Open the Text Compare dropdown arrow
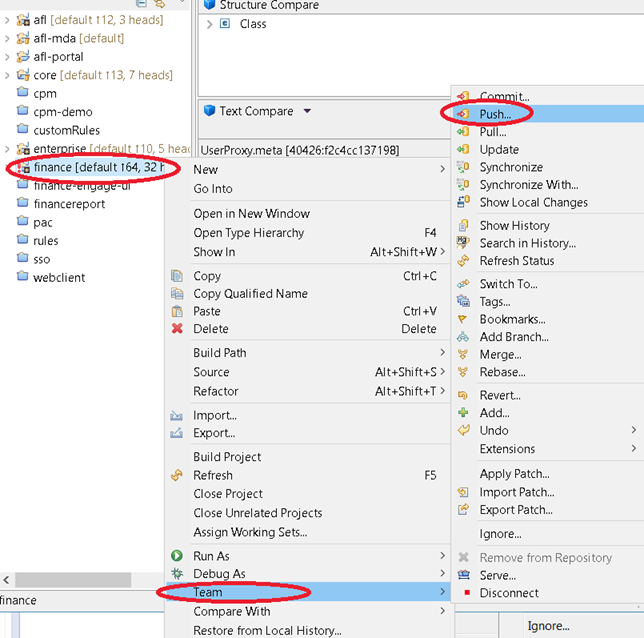The image size is (644, 638). pos(307,111)
